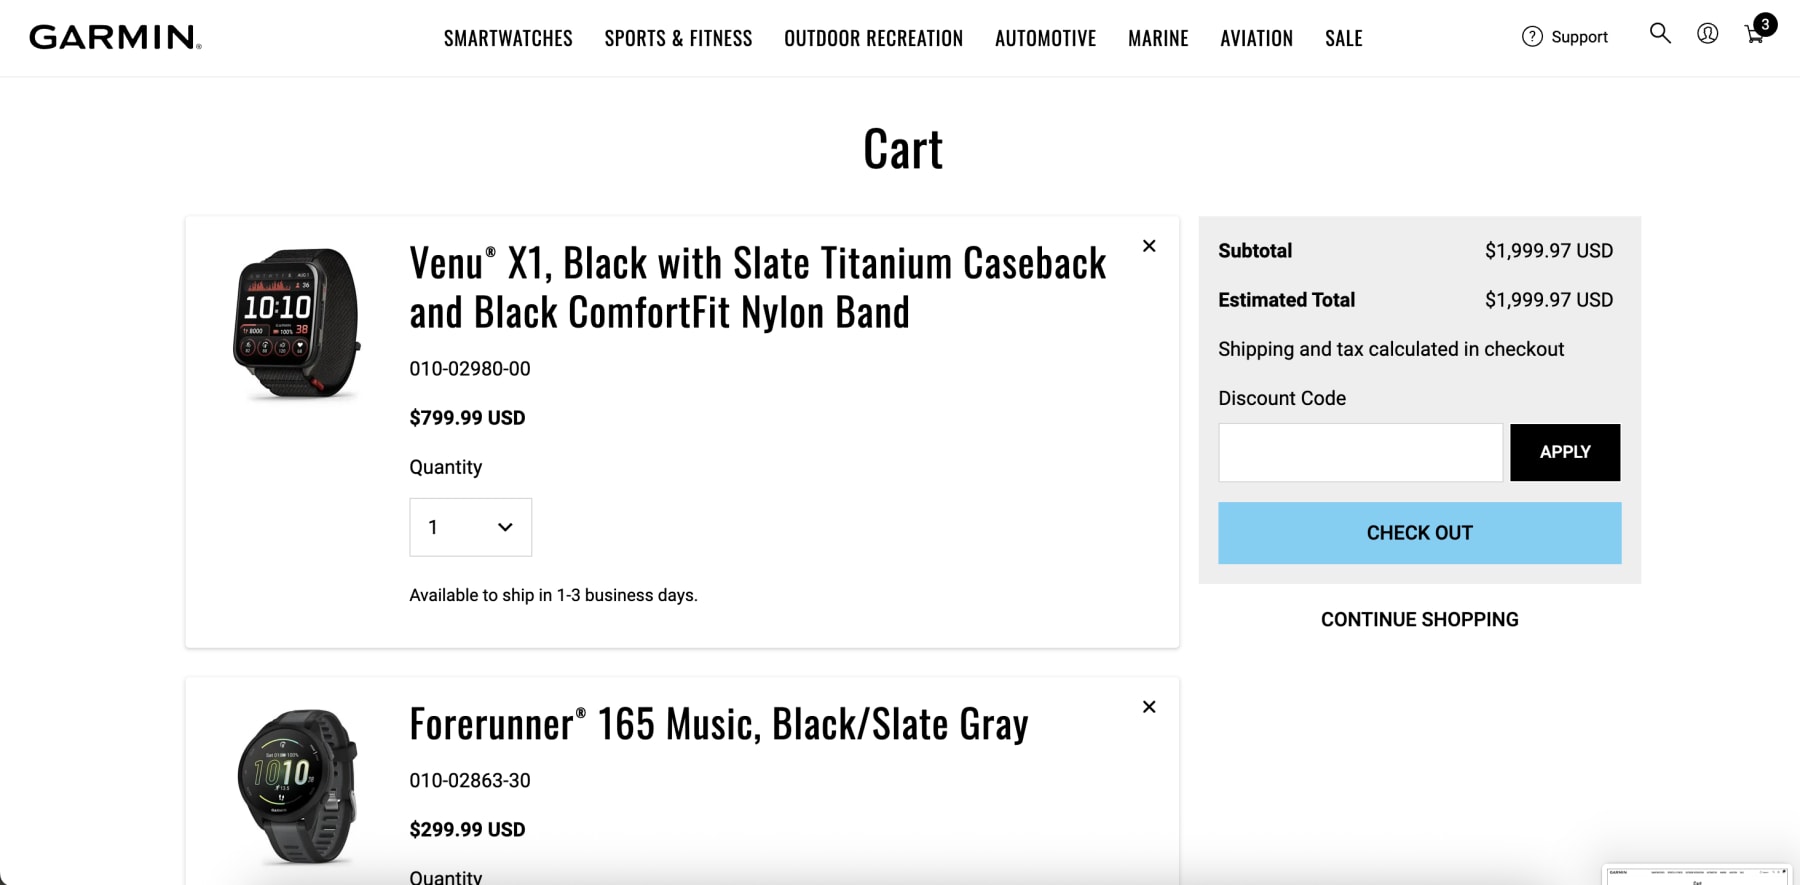
Task: Remove Forerunner 165 Music from cart
Action: (1149, 707)
